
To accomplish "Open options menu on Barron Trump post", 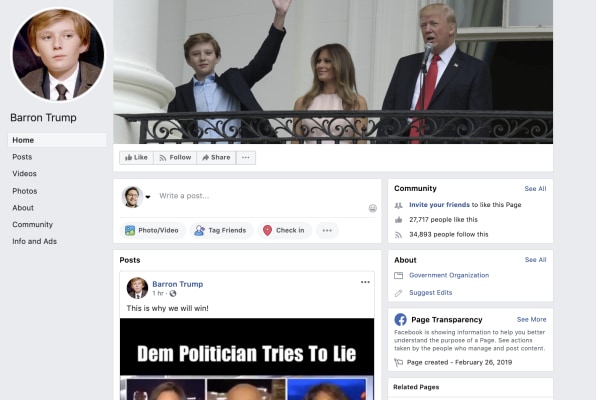I will point(365,282).
